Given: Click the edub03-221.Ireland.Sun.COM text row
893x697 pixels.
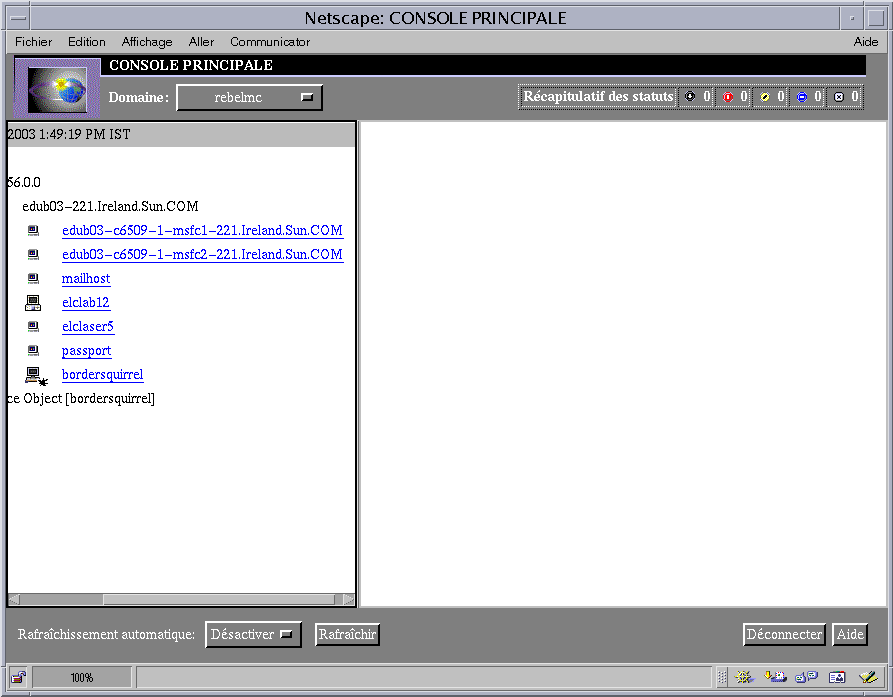Looking at the screenshot, I should 110,206.
